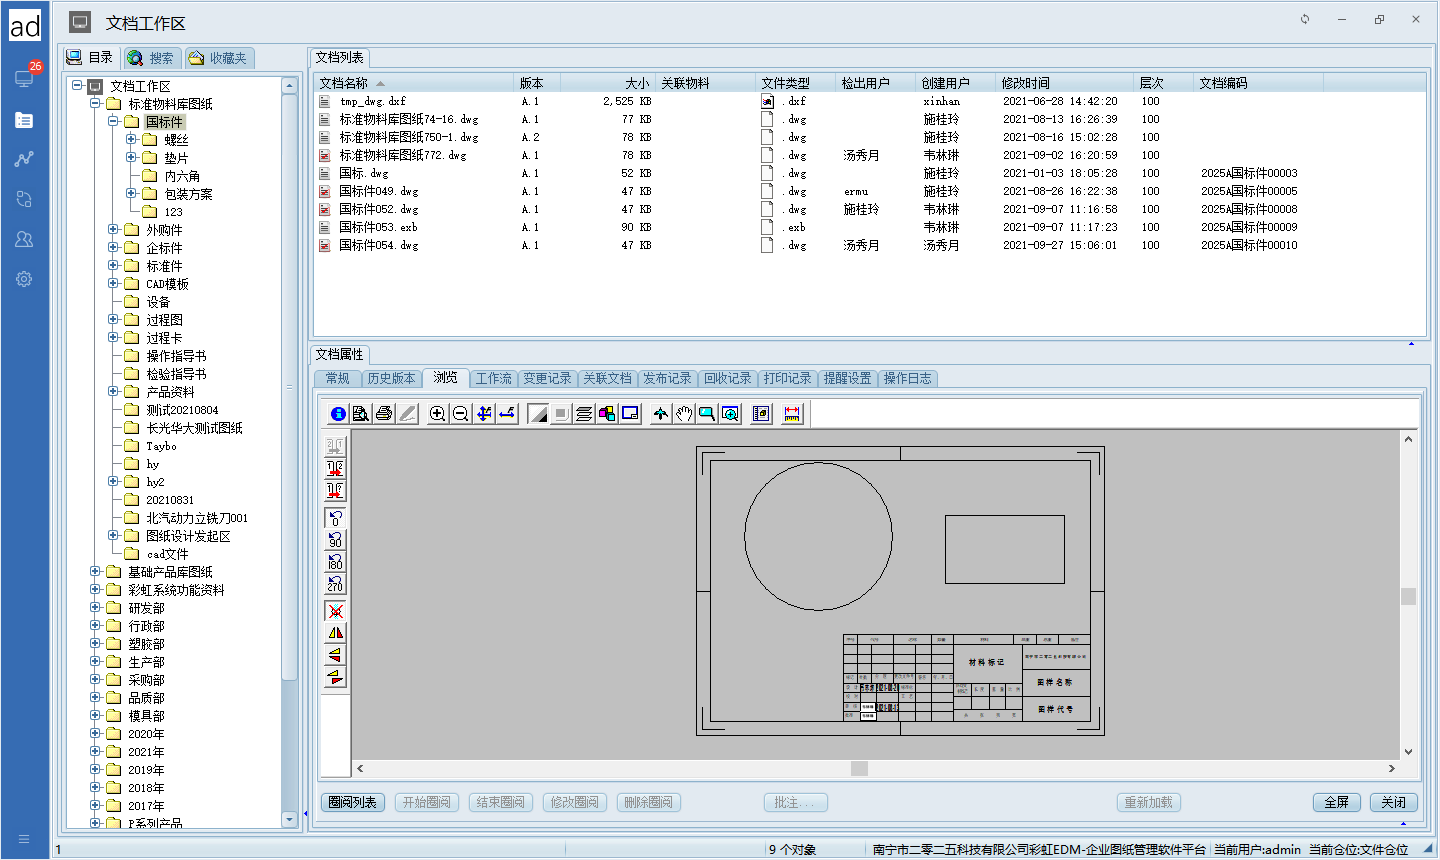1440x860 pixels.
Task: Open the 变更记录 tab
Action: click(547, 378)
